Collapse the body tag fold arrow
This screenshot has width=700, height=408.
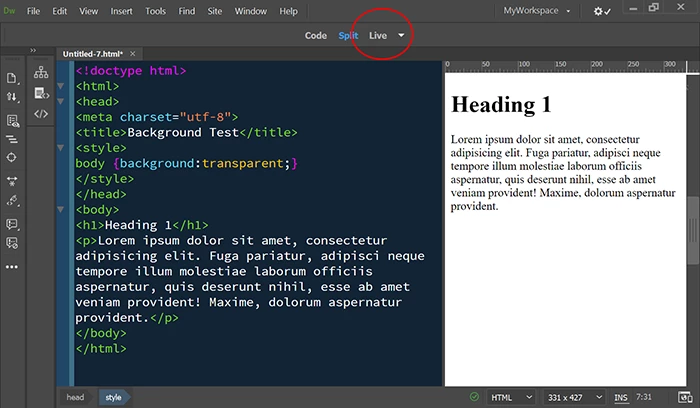coord(61,209)
